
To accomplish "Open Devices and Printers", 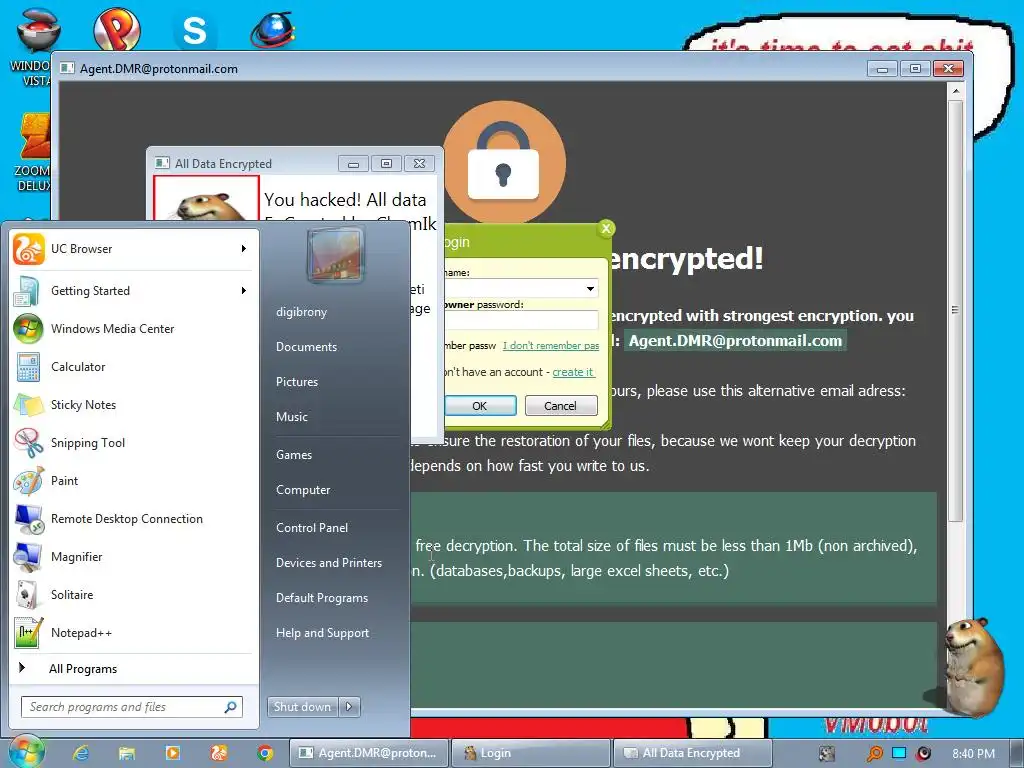I will click(328, 563).
